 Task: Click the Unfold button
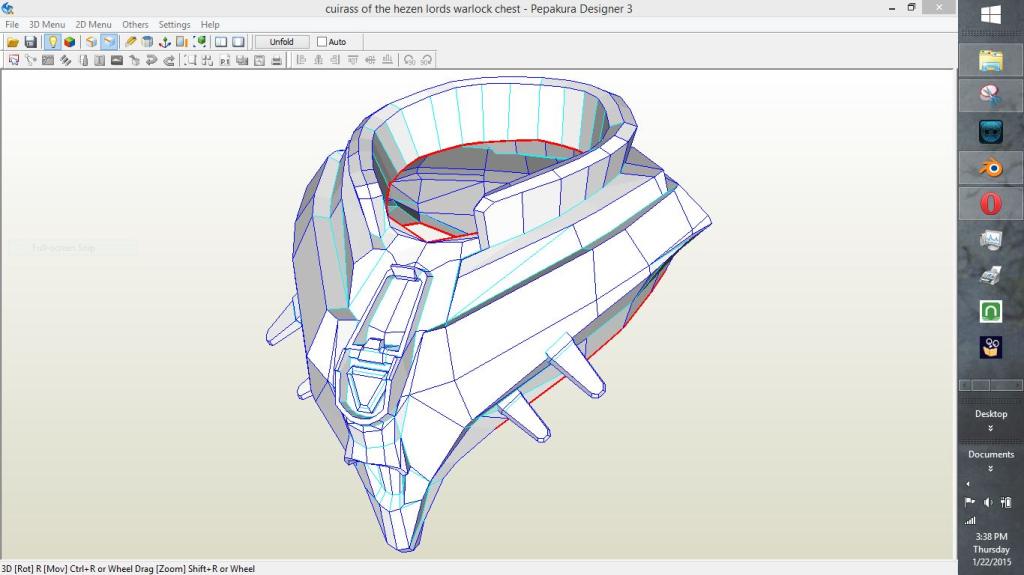point(281,42)
